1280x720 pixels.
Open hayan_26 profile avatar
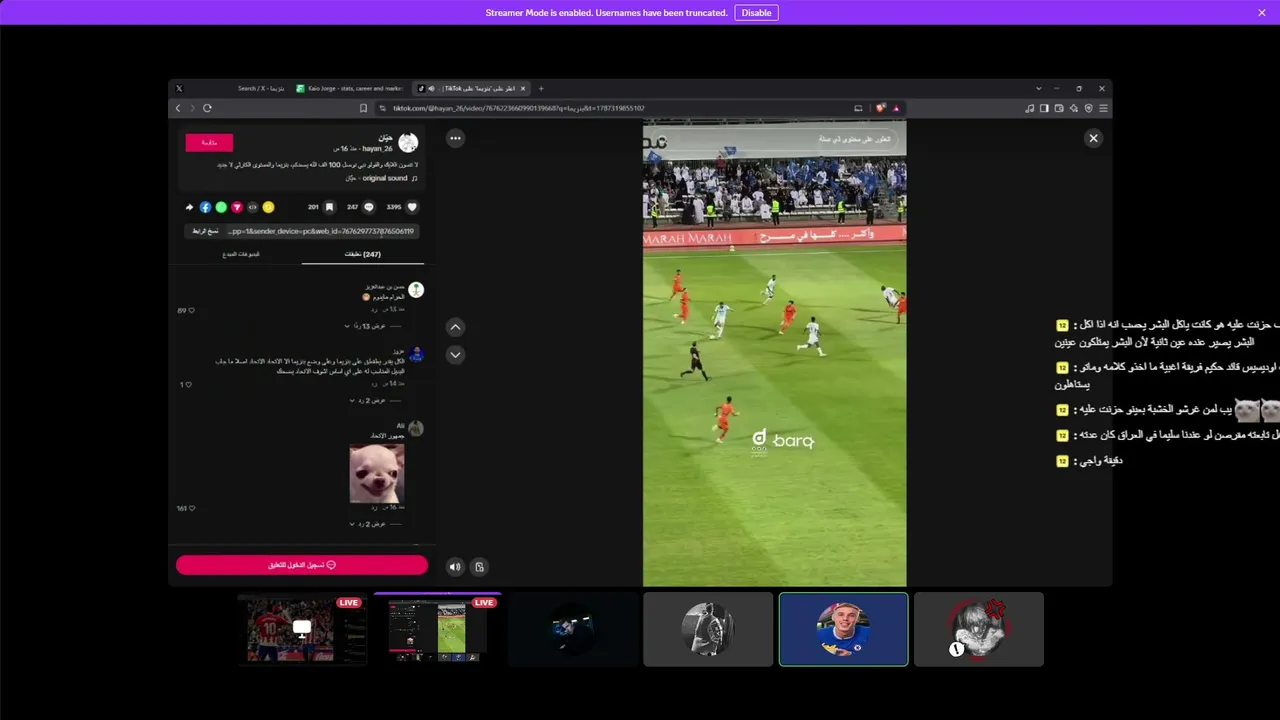[408, 143]
